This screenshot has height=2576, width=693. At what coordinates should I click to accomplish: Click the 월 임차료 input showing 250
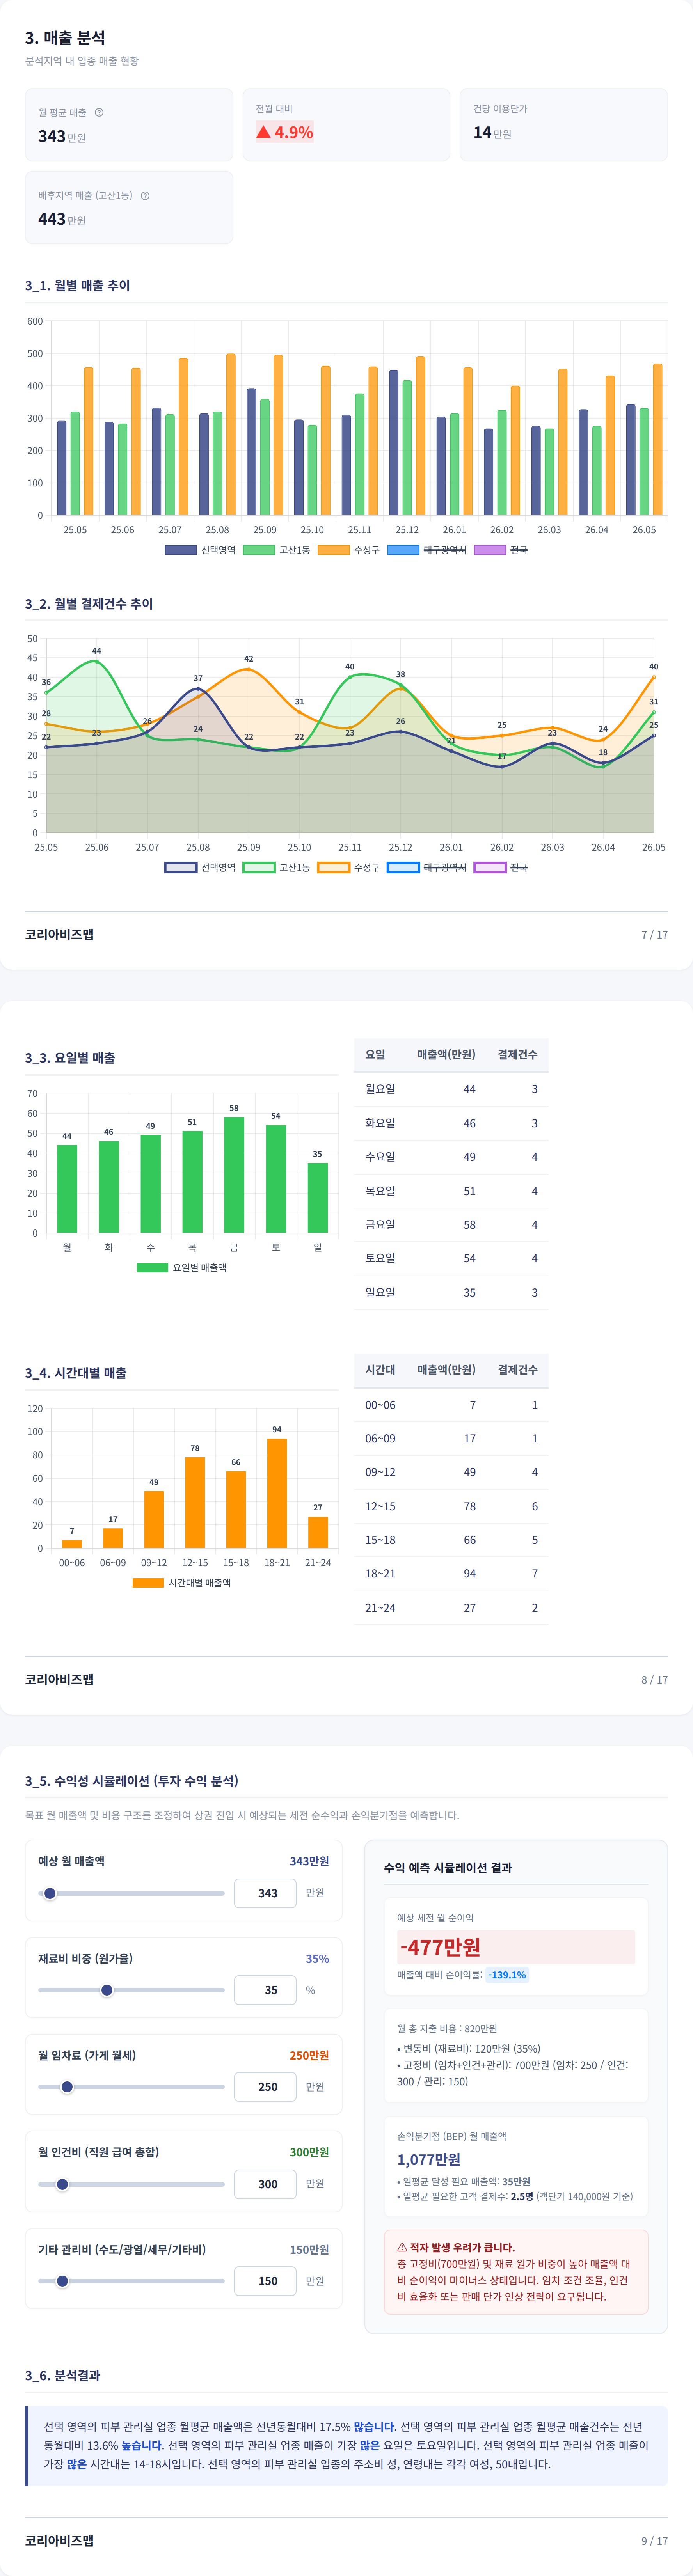(x=265, y=2087)
